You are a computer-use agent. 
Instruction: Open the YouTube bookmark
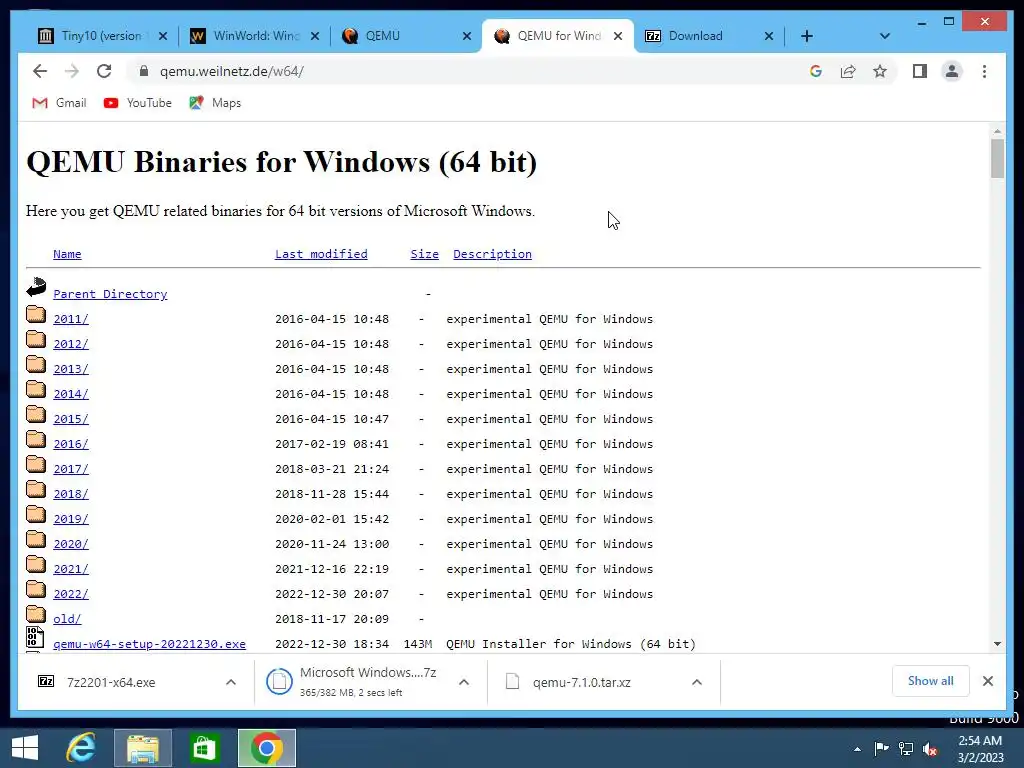(138, 103)
